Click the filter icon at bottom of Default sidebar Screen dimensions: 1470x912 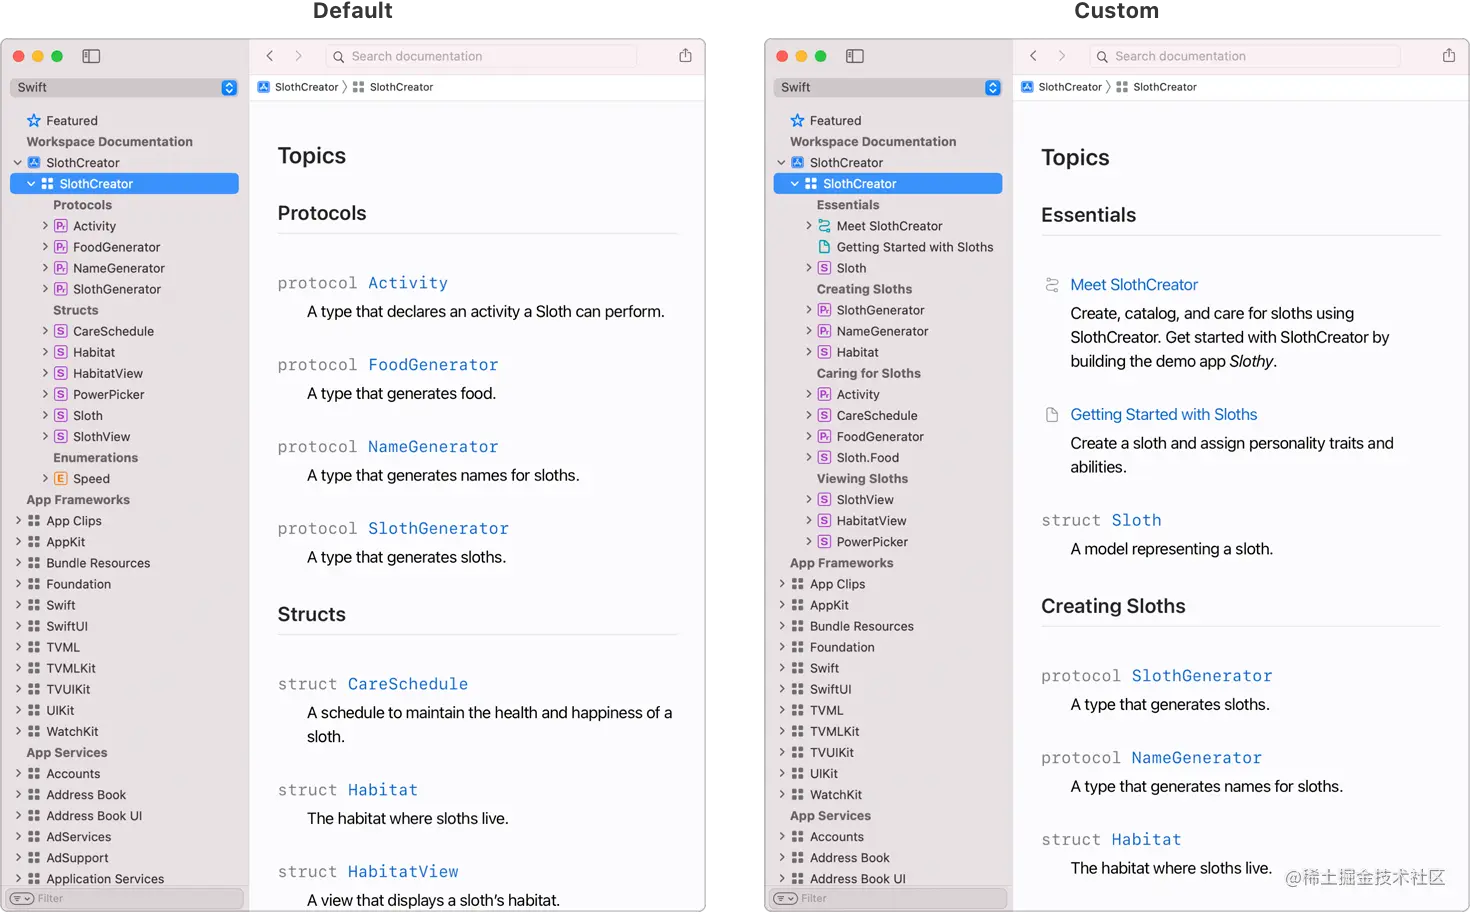pyautogui.click(x=22, y=898)
